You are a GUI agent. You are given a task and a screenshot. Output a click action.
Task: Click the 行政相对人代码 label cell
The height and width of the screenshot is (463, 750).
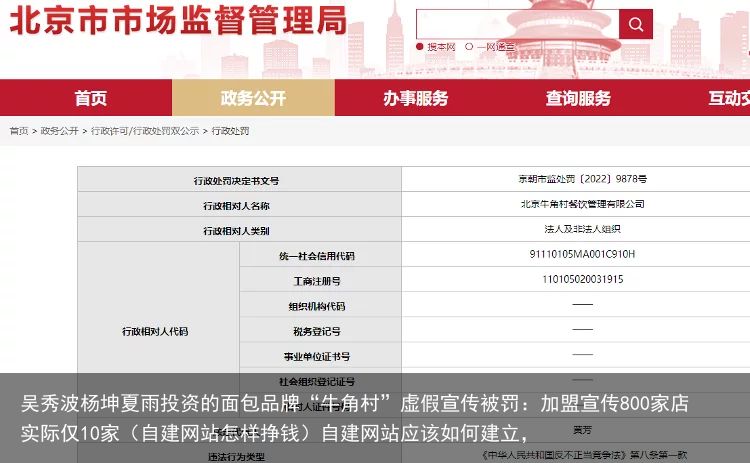pyautogui.click(x=158, y=331)
